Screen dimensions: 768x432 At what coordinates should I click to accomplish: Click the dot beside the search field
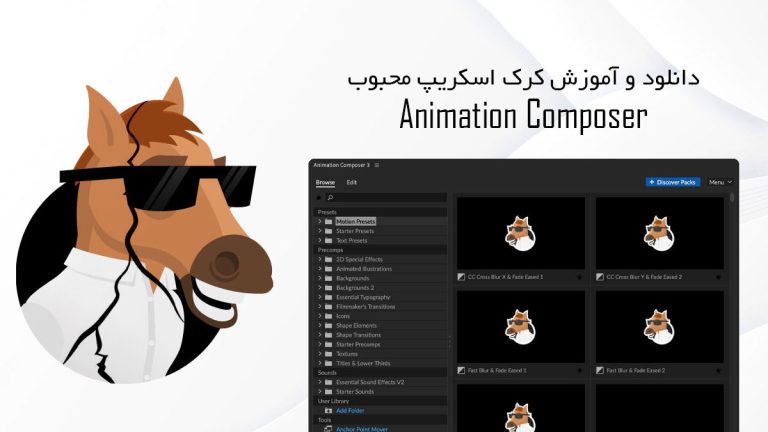319,197
